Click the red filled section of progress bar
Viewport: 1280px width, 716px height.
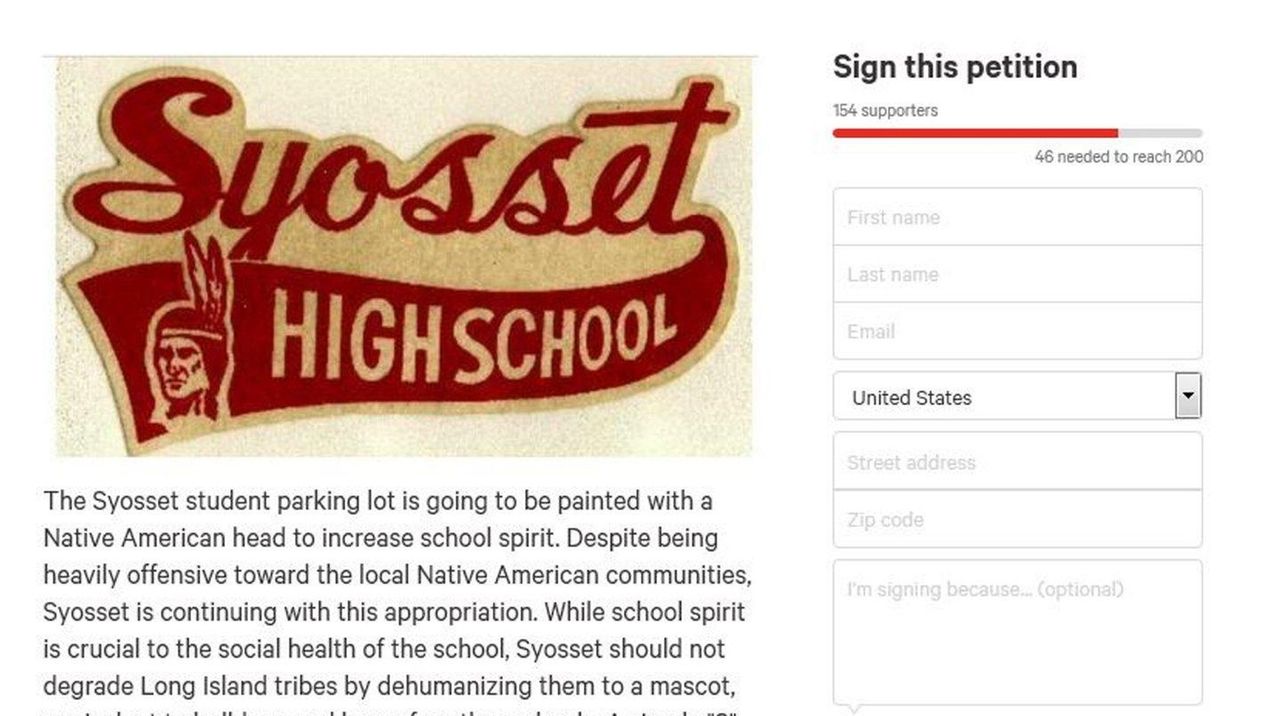tap(975, 132)
